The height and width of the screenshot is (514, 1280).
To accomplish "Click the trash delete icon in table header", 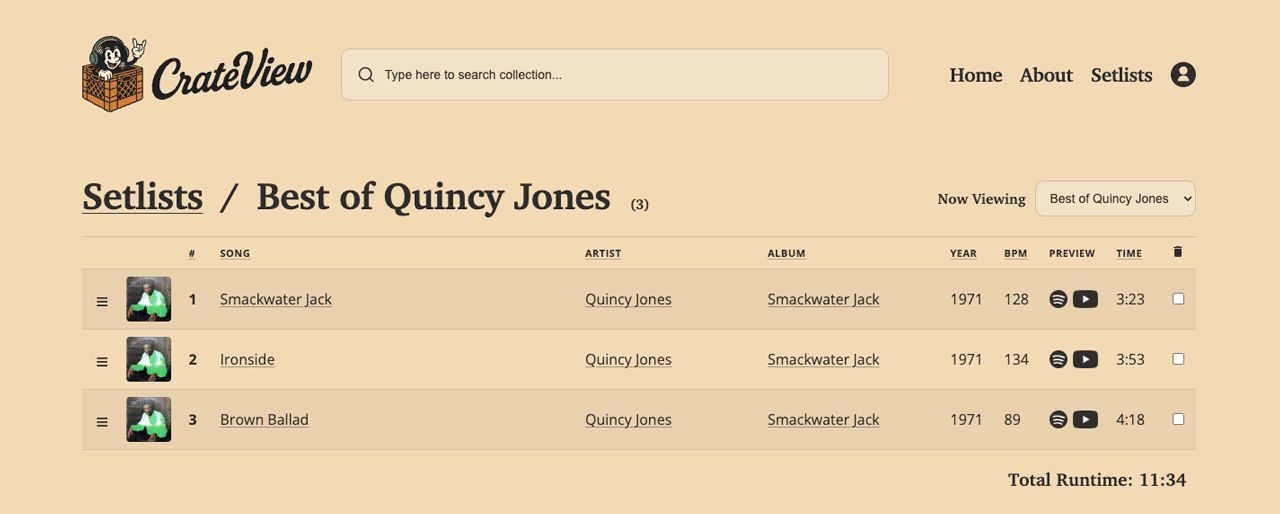I will pyautogui.click(x=1177, y=252).
